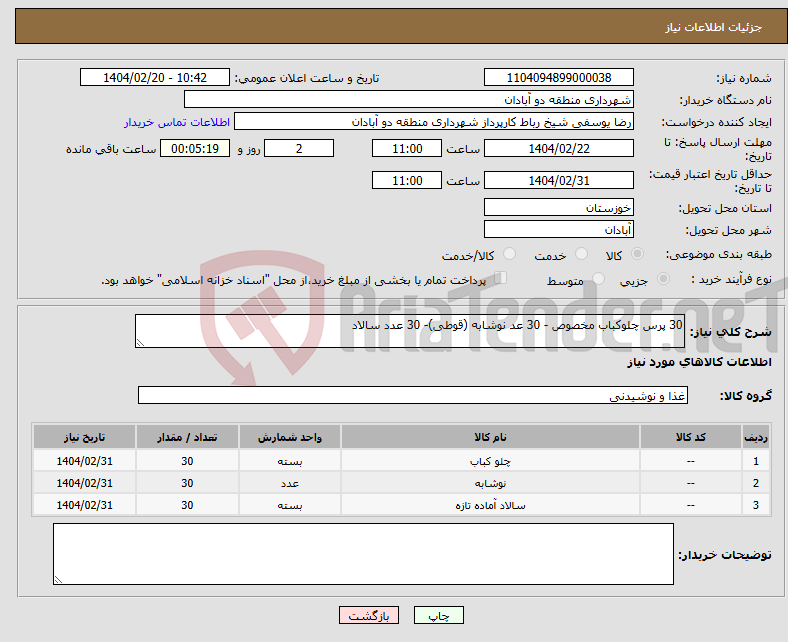Click row number 1 cell

(756, 461)
